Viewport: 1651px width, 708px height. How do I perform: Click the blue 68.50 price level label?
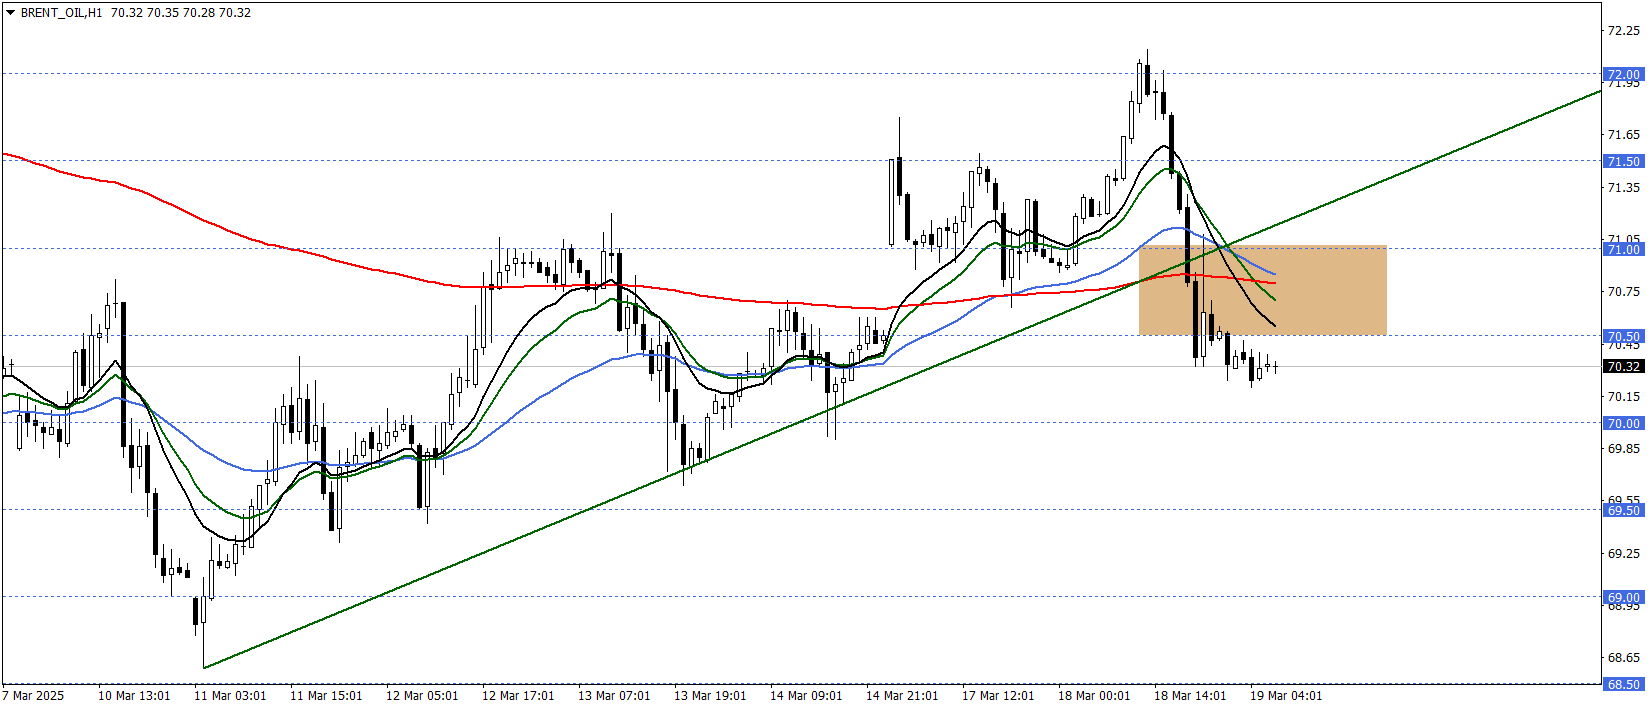click(1623, 684)
